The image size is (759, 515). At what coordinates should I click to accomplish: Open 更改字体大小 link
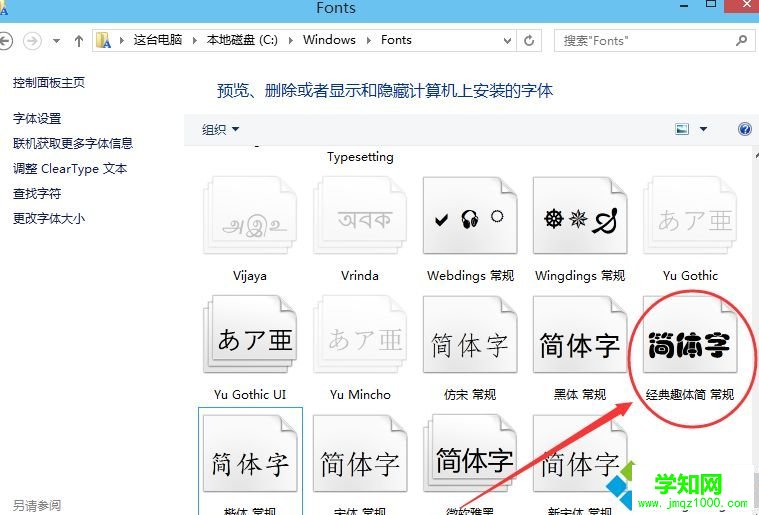[49, 219]
